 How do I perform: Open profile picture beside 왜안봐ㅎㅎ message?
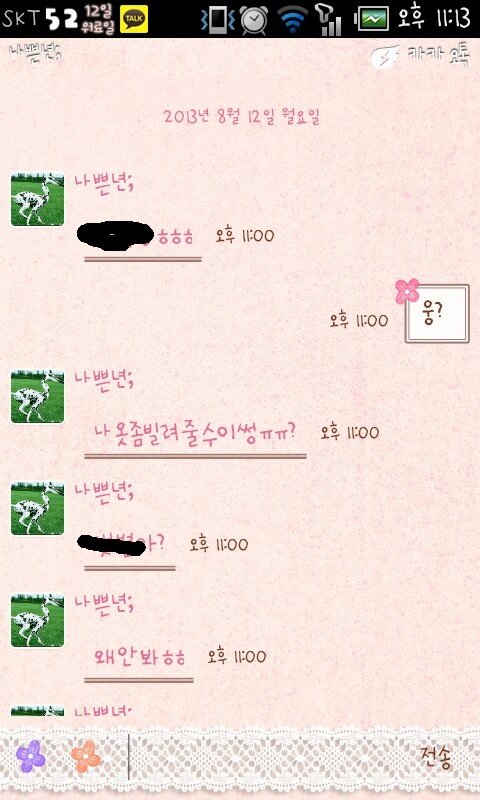(38, 620)
